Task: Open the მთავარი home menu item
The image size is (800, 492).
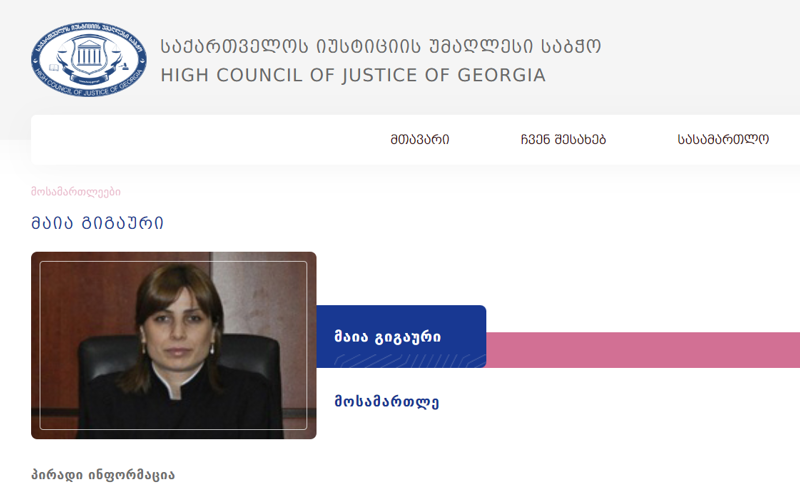Action: [420, 139]
